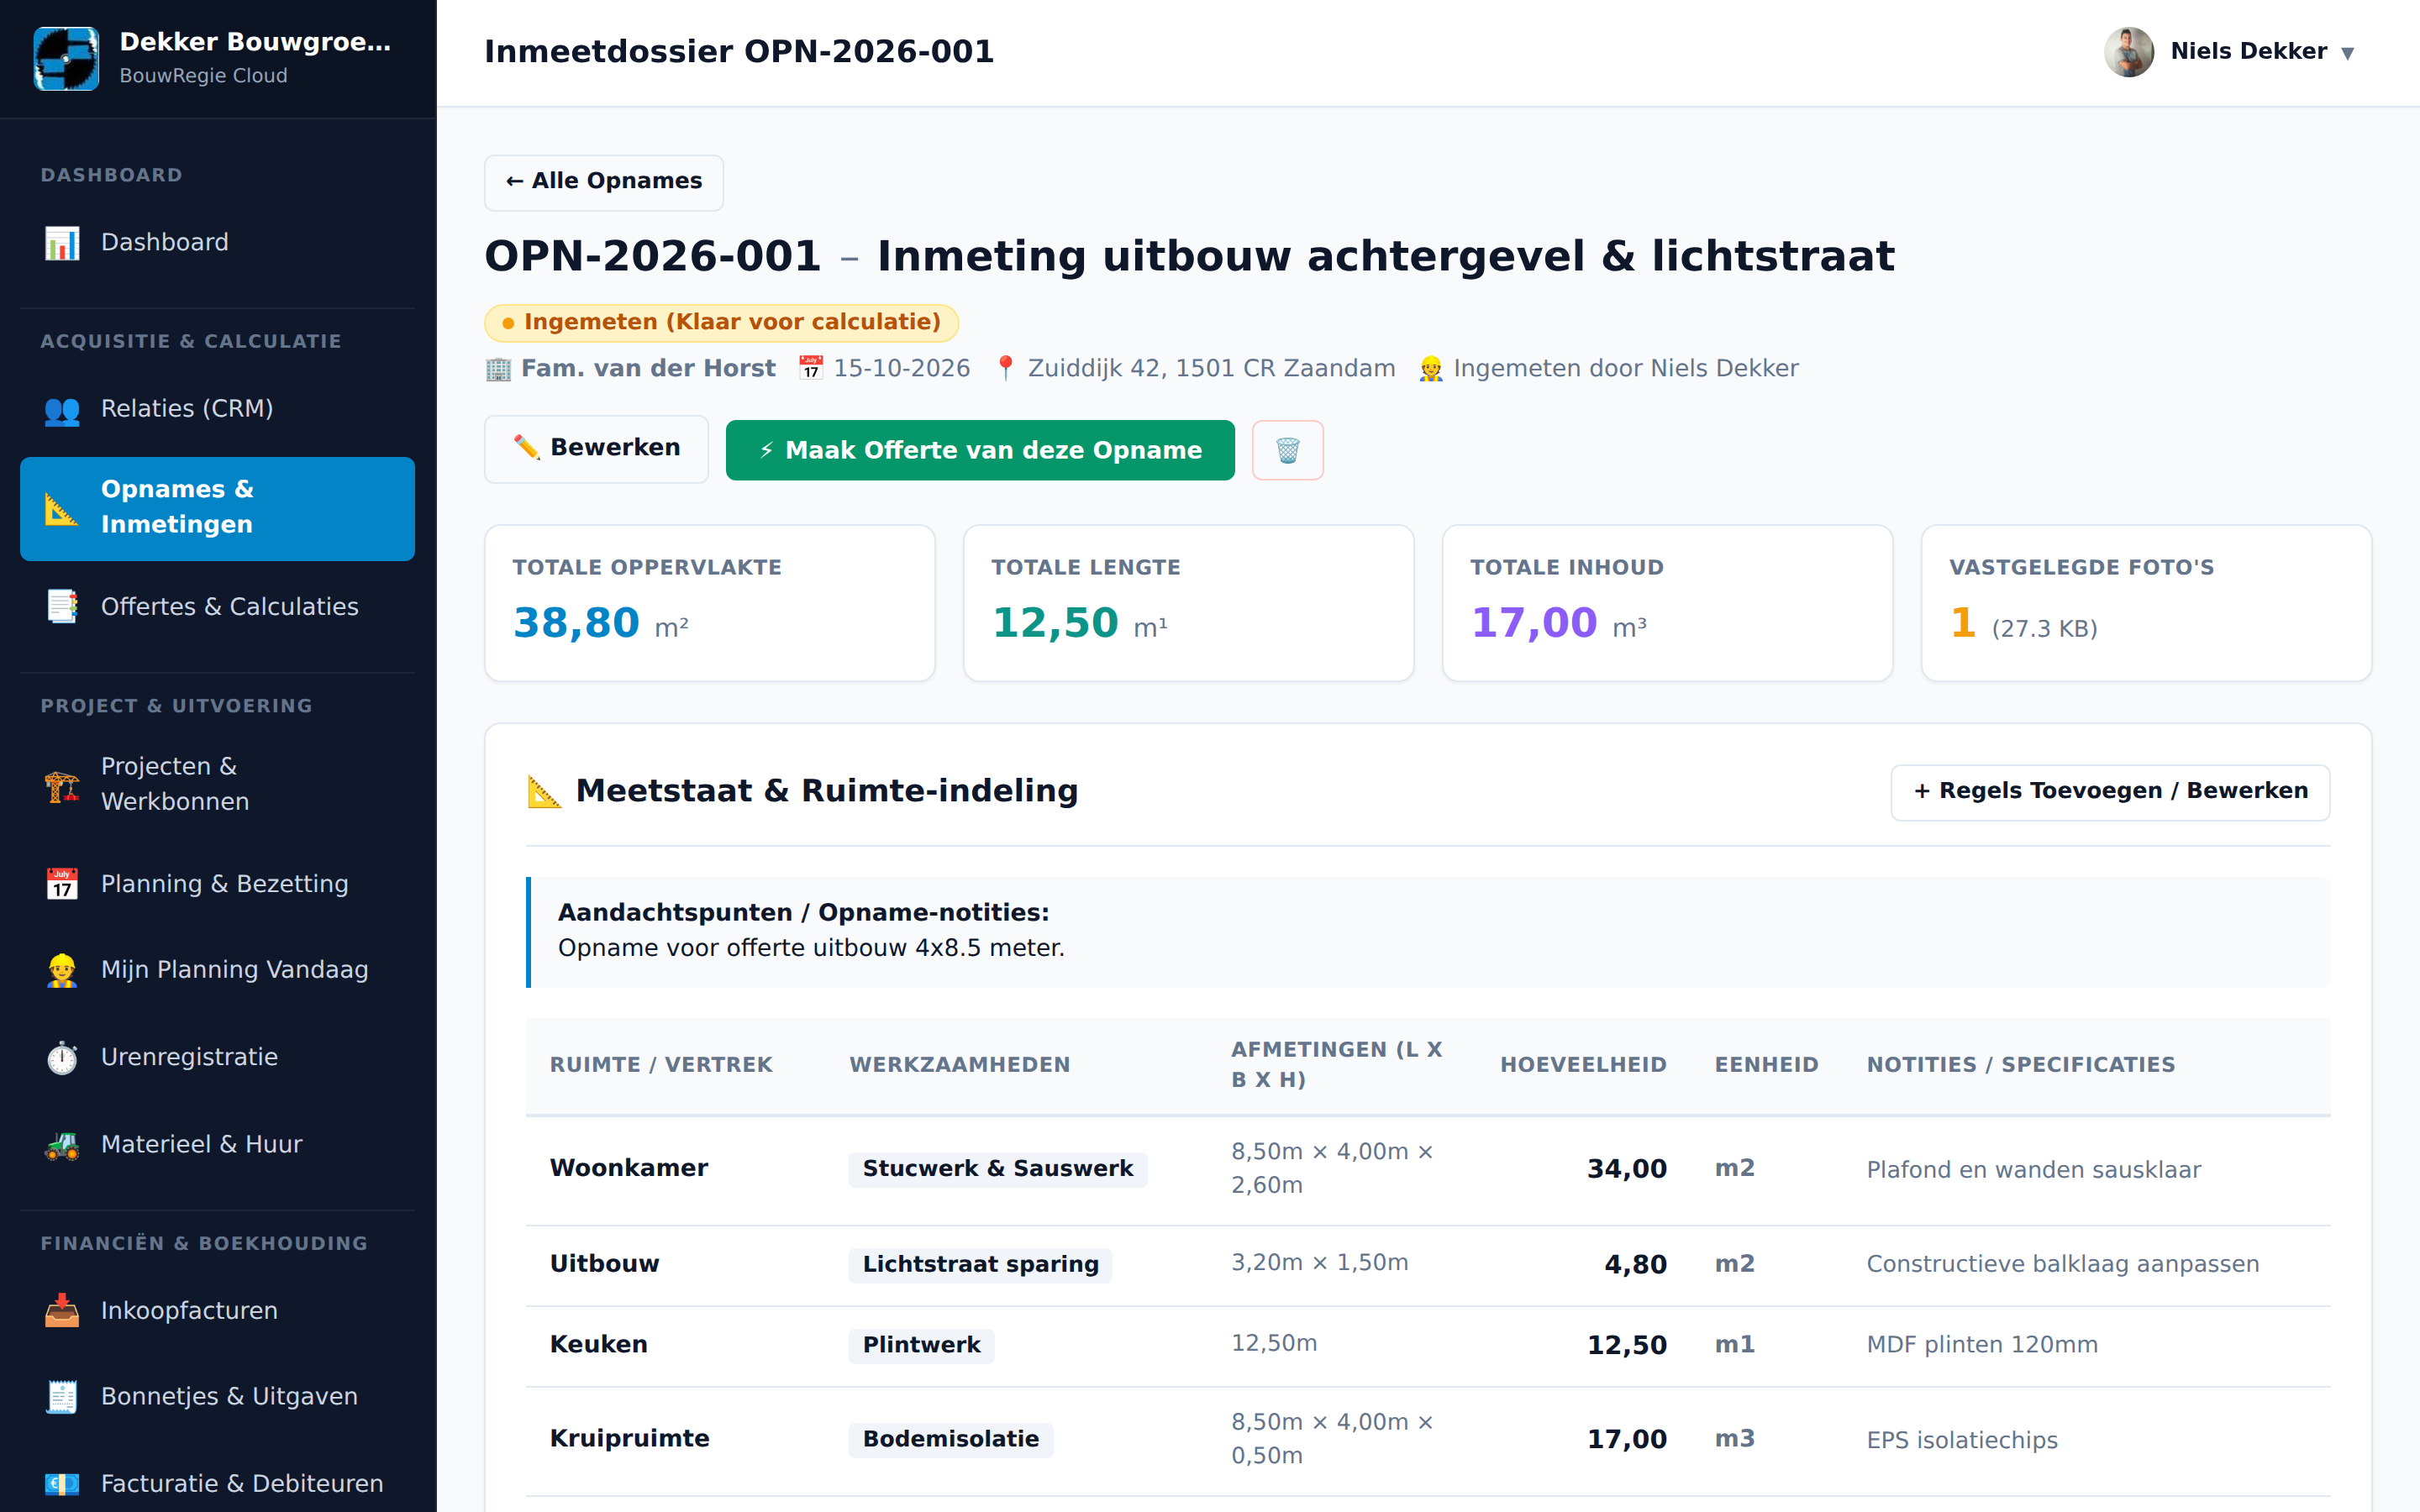The height and width of the screenshot is (1512, 2420).
Task: Click the Offertes & Calculaties document icon
Action: point(62,607)
